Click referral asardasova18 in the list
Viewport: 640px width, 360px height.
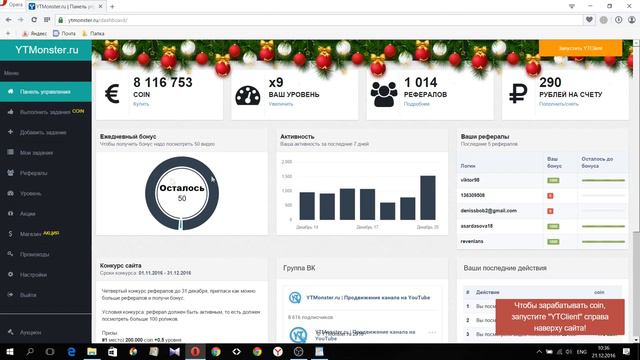[476, 226]
